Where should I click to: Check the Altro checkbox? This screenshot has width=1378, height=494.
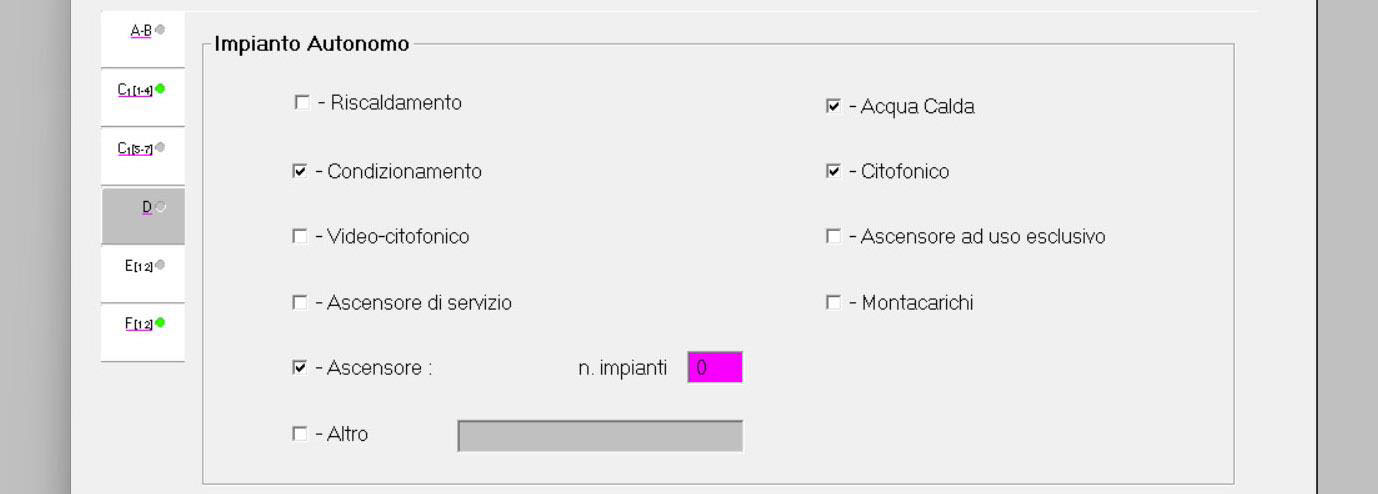(299, 434)
